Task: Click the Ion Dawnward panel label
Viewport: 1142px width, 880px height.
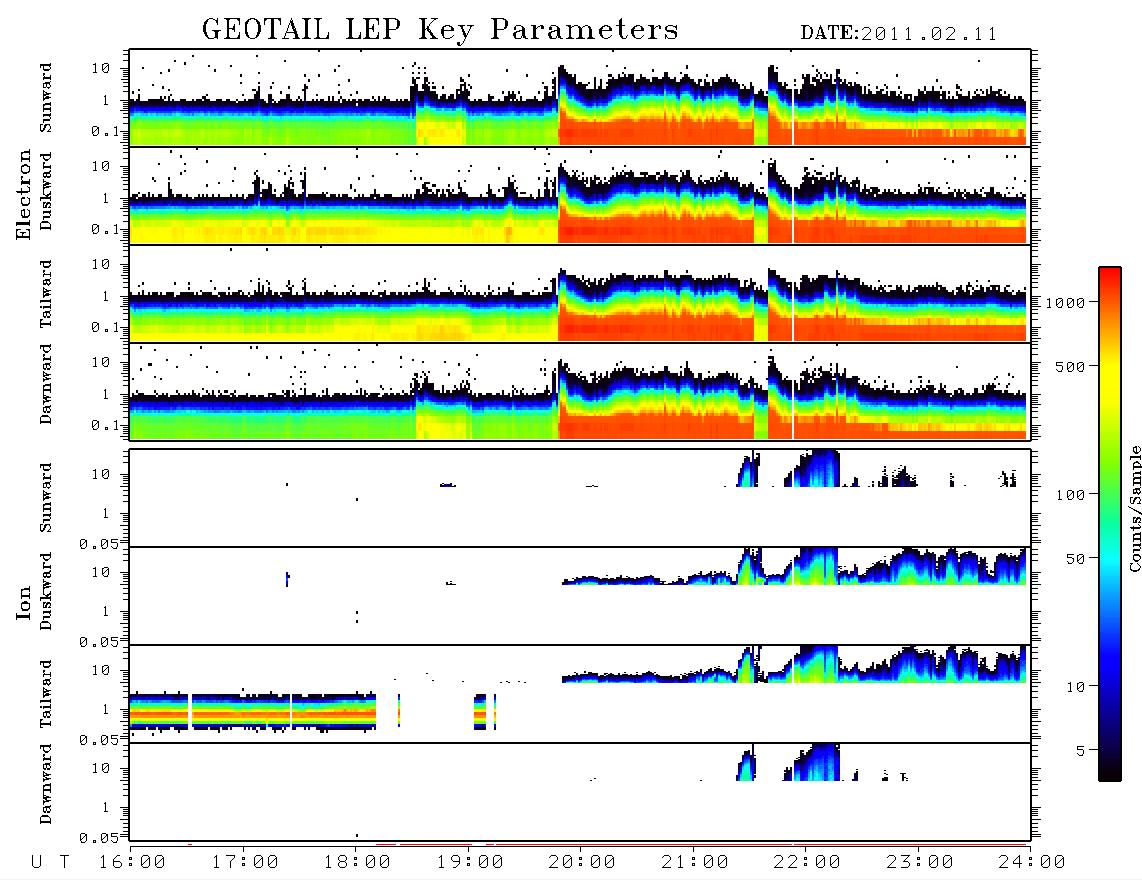Action: [46, 784]
